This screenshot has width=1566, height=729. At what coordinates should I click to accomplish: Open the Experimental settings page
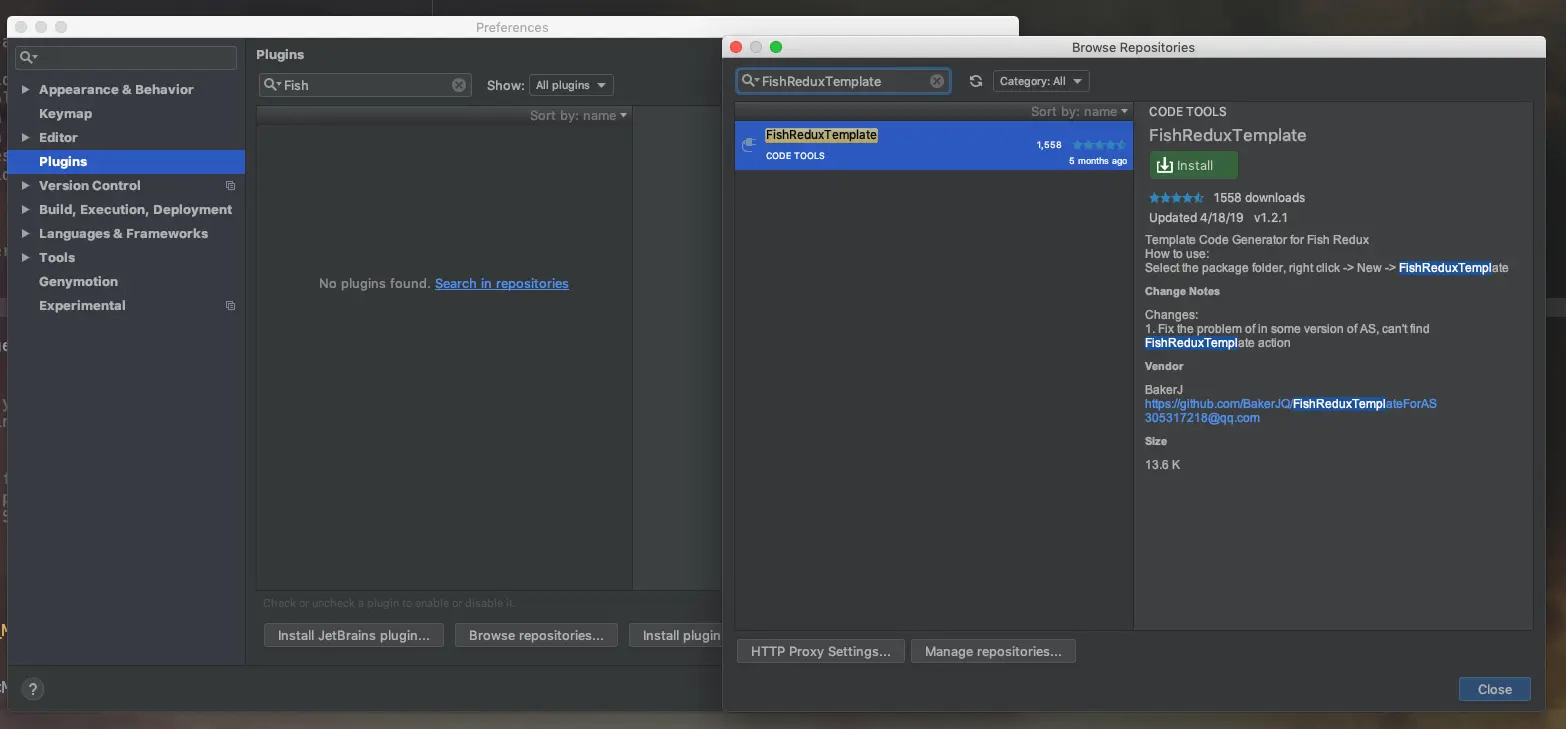click(x=82, y=306)
